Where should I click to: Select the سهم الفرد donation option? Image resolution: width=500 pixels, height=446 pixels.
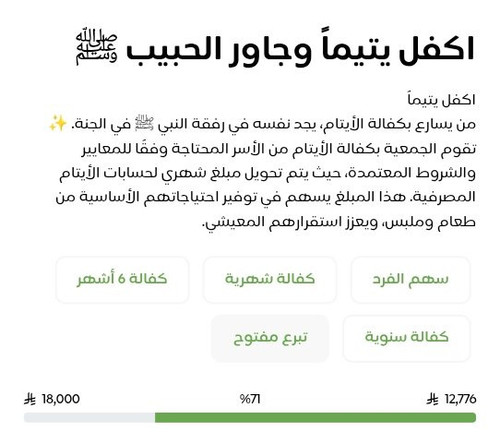[x=410, y=280]
